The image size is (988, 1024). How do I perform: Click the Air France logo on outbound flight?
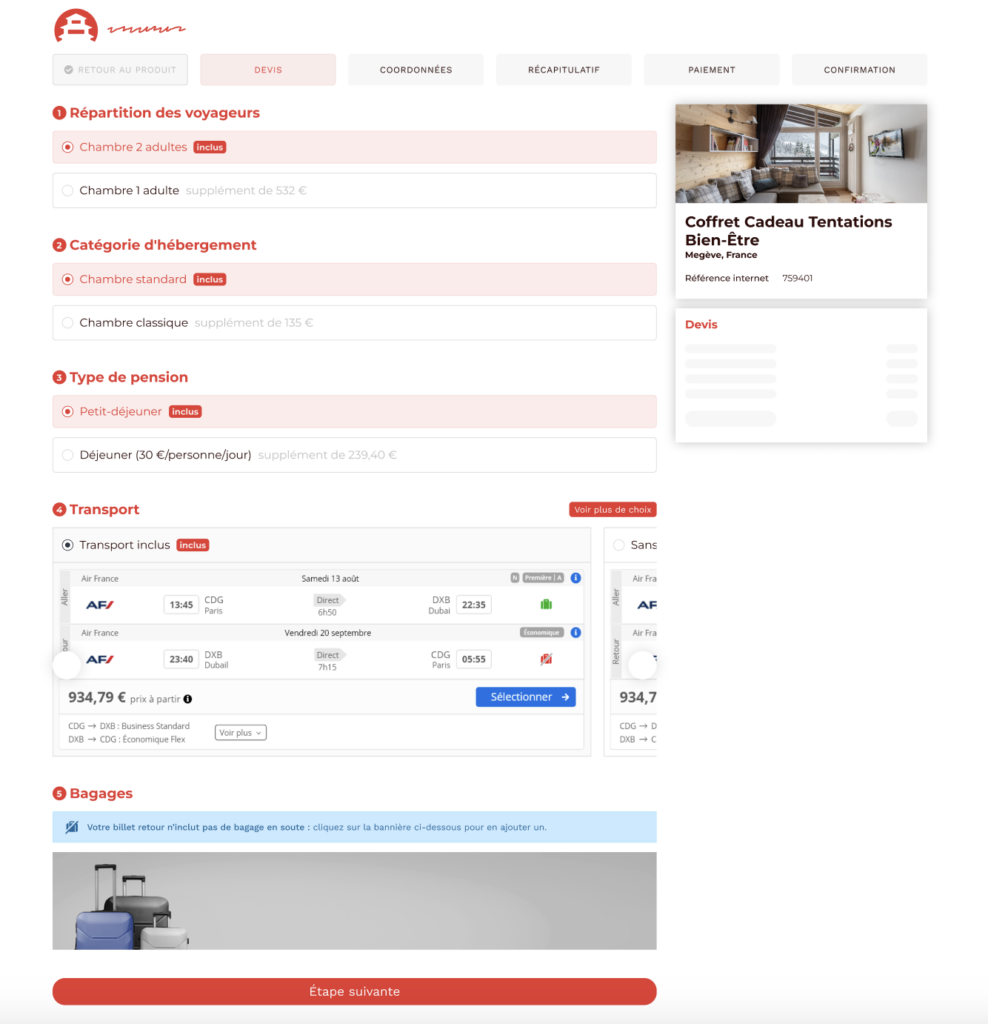[100, 605]
